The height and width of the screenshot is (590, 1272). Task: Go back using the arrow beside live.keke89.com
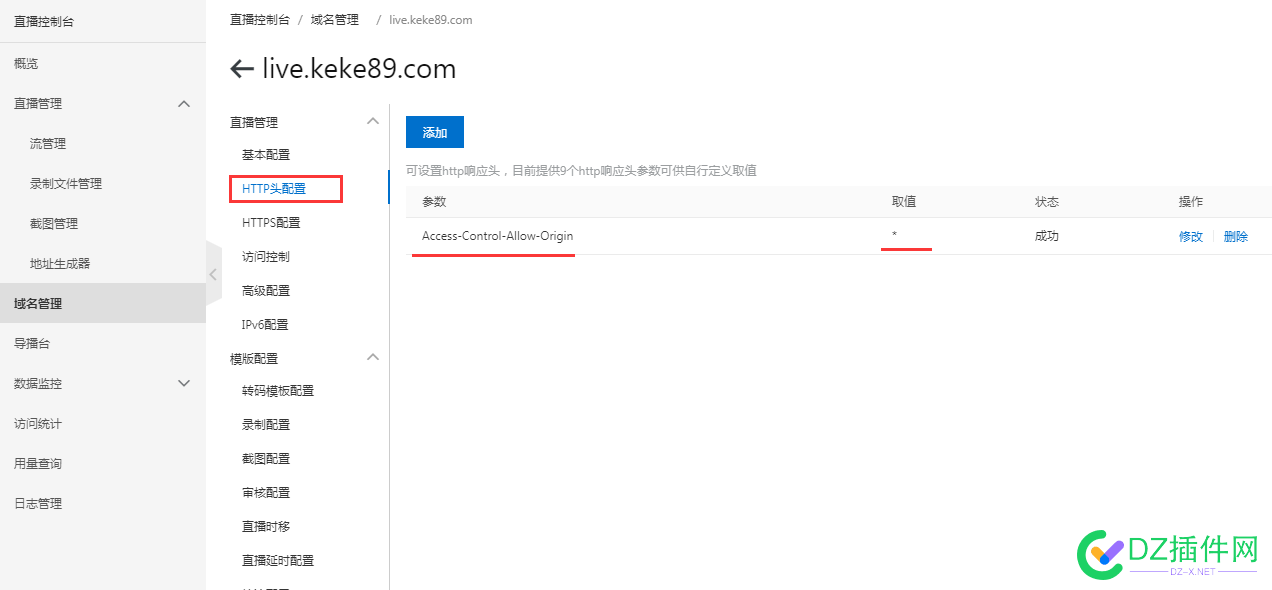241,69
